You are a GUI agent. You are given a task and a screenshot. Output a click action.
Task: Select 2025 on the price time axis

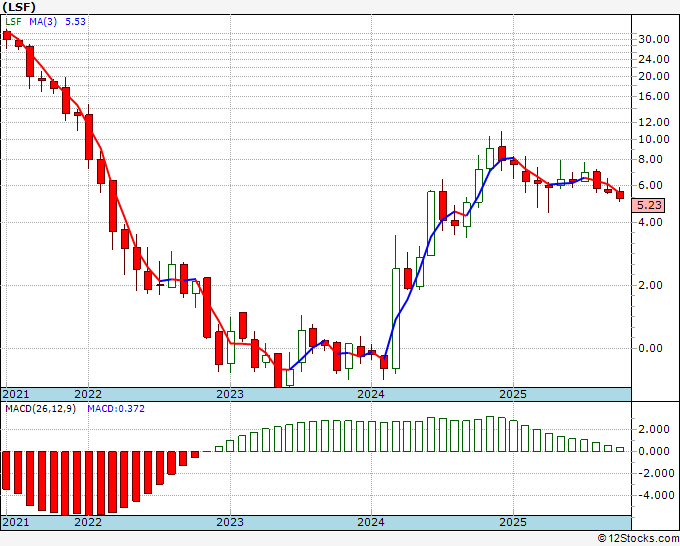point(513,394)
